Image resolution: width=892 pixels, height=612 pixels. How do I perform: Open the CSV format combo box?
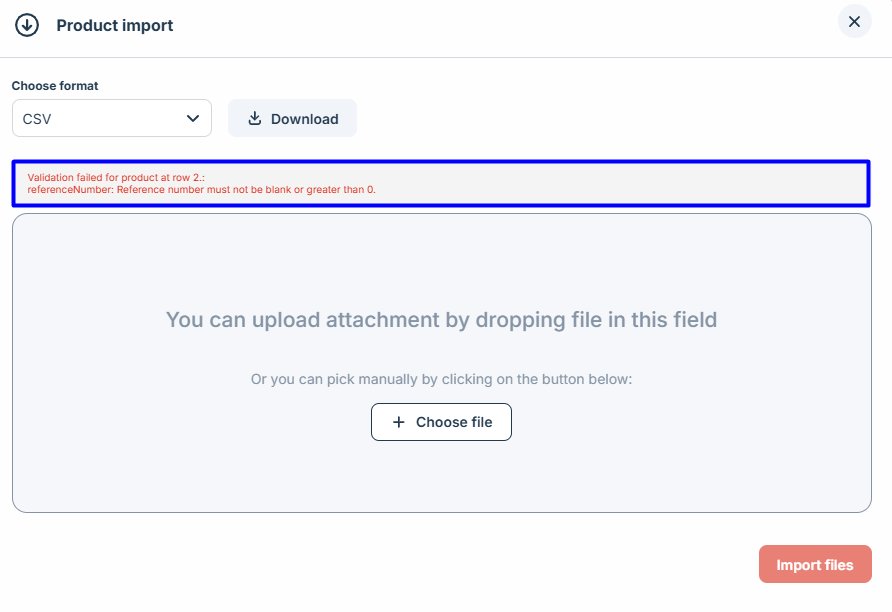tap(112, 118)
